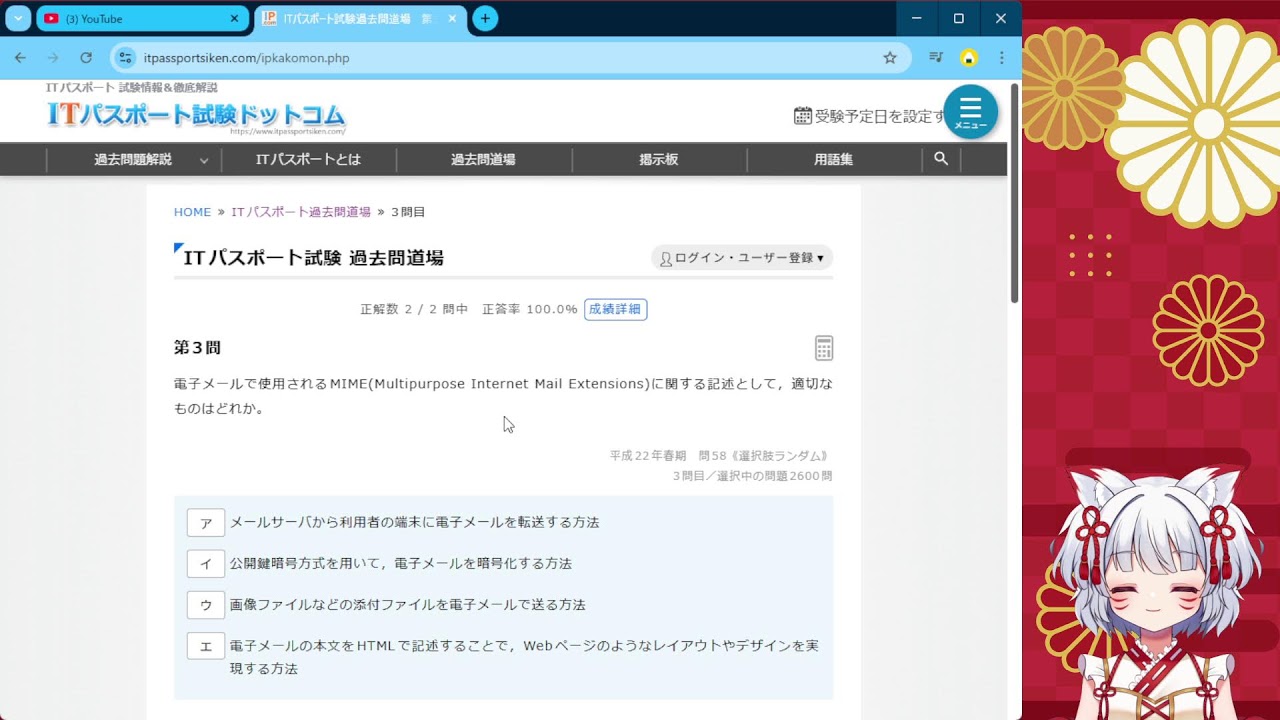Viewport: 1280px width, 720px height.
Task: Follow the HOME breadcrumb link
Action: 192,212
